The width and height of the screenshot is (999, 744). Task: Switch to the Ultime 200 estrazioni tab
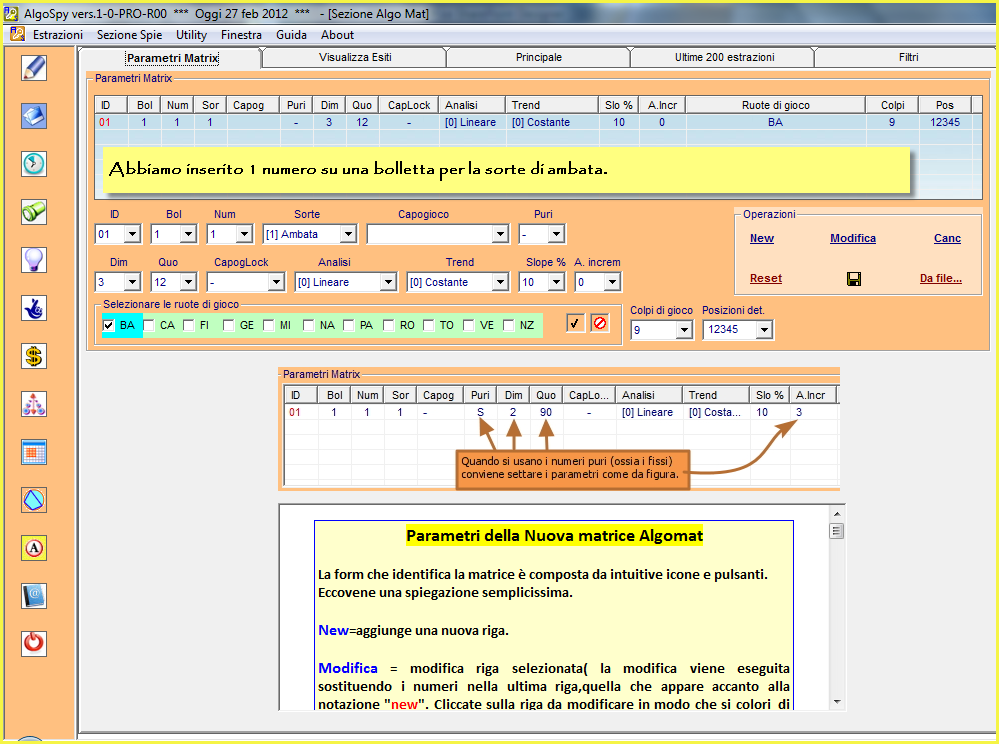(x=724, y=57)
